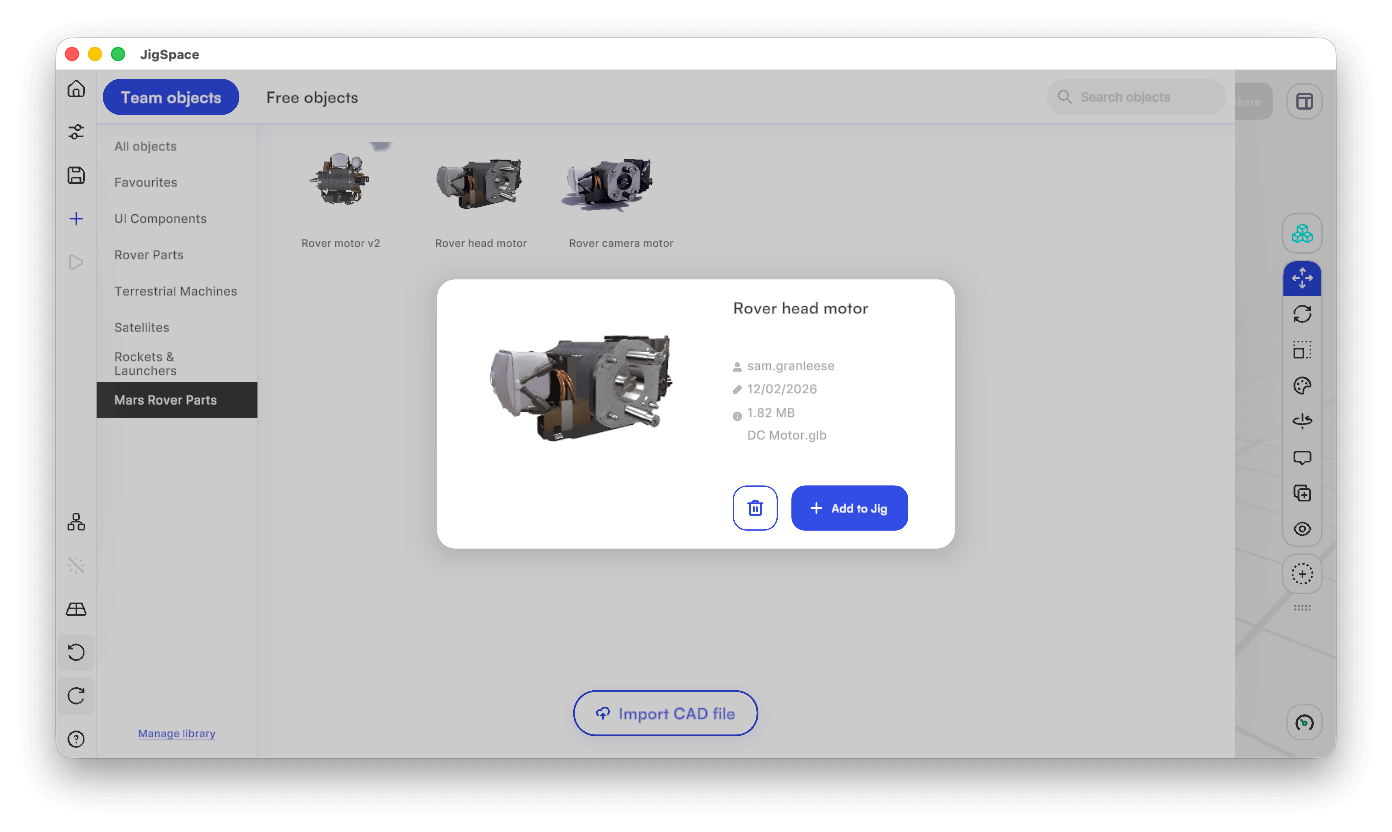Click the Rover head motor dialog title
1392x832 pixels.
[x=801, y=308]
